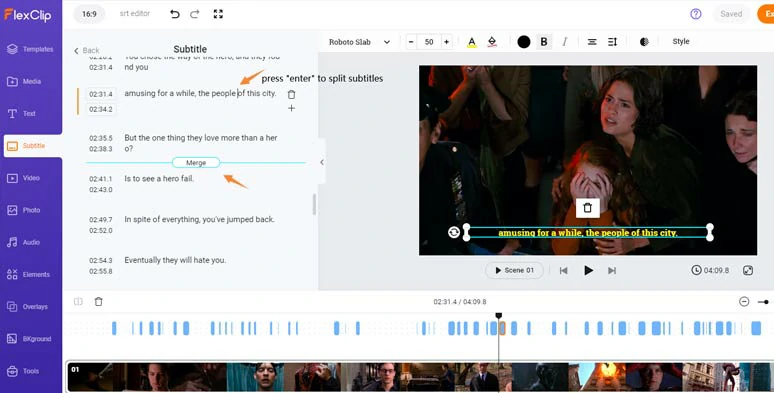The width and height of the screenshot is (774, 393).
Task: Select the Subtitle sidebar tab
Action: pos(33,146)
